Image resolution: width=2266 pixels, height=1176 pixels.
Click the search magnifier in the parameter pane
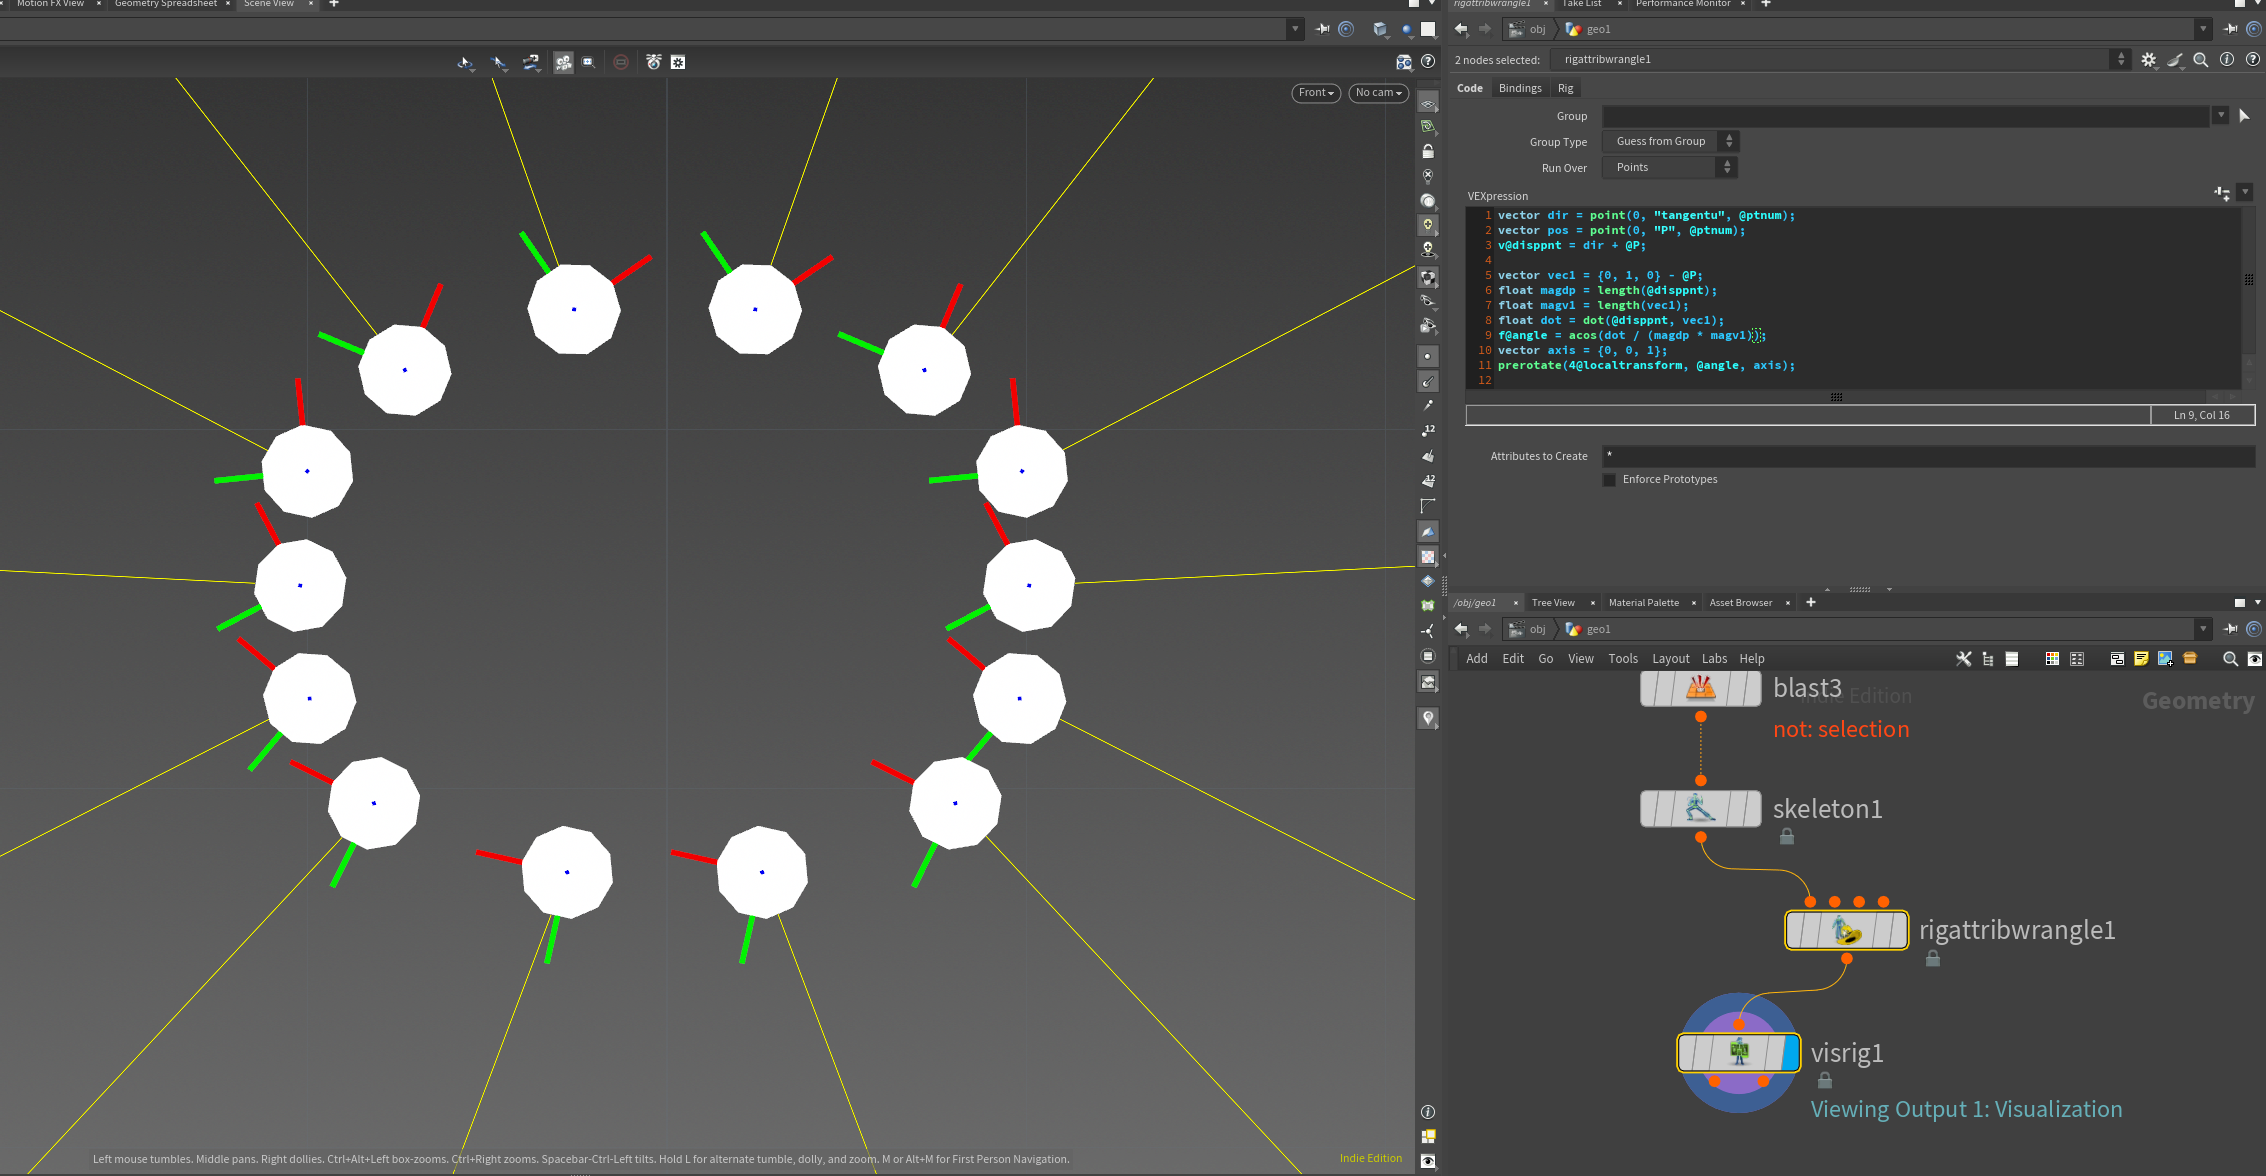coord(2200,60)
